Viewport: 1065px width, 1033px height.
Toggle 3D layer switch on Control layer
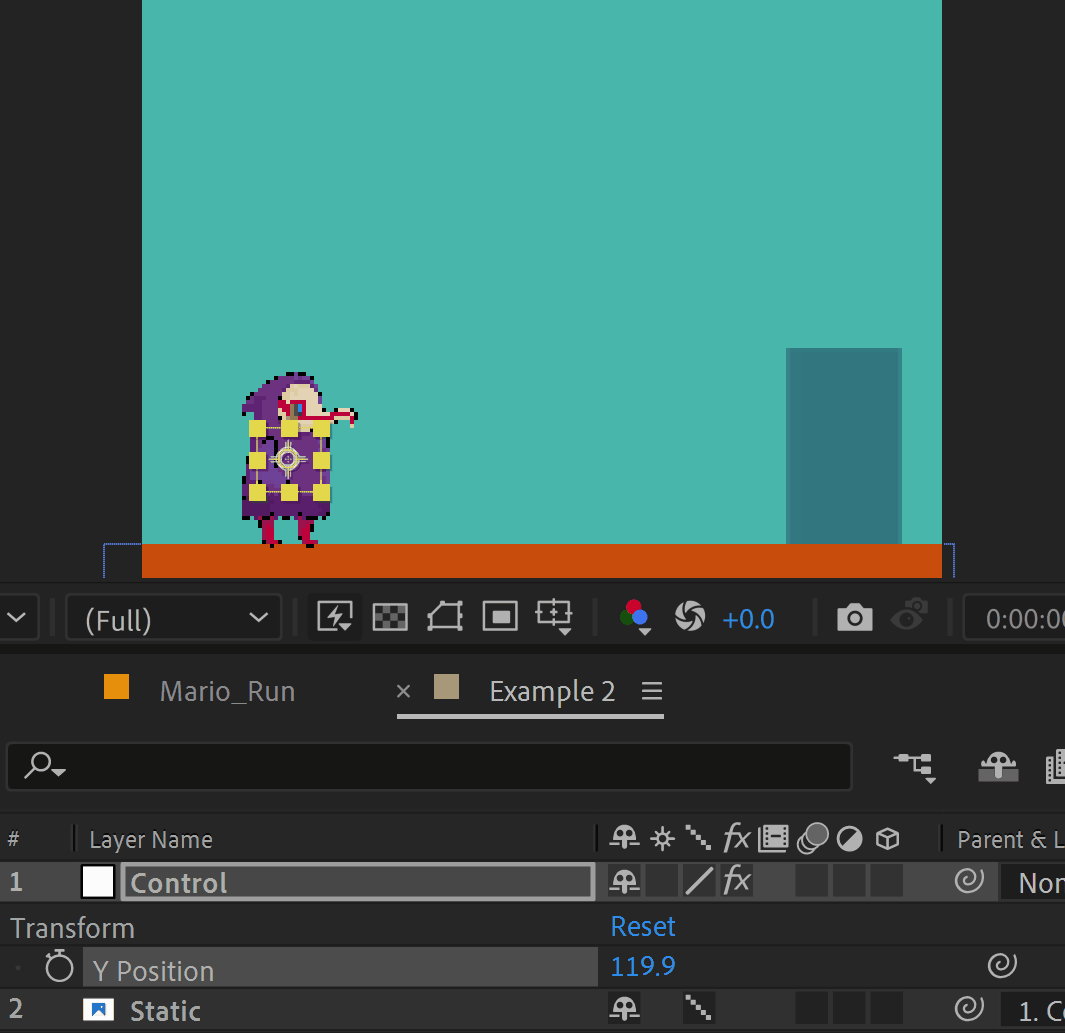point(886,882)
